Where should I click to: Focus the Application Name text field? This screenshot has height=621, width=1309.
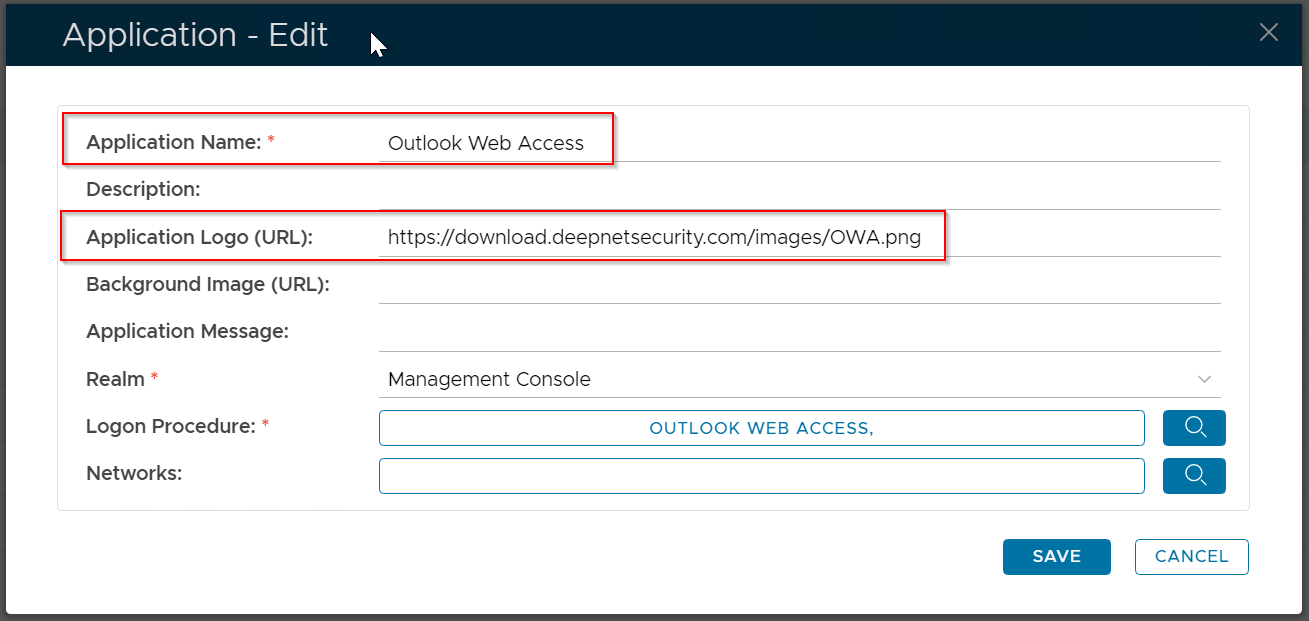(x=798, y=143)
